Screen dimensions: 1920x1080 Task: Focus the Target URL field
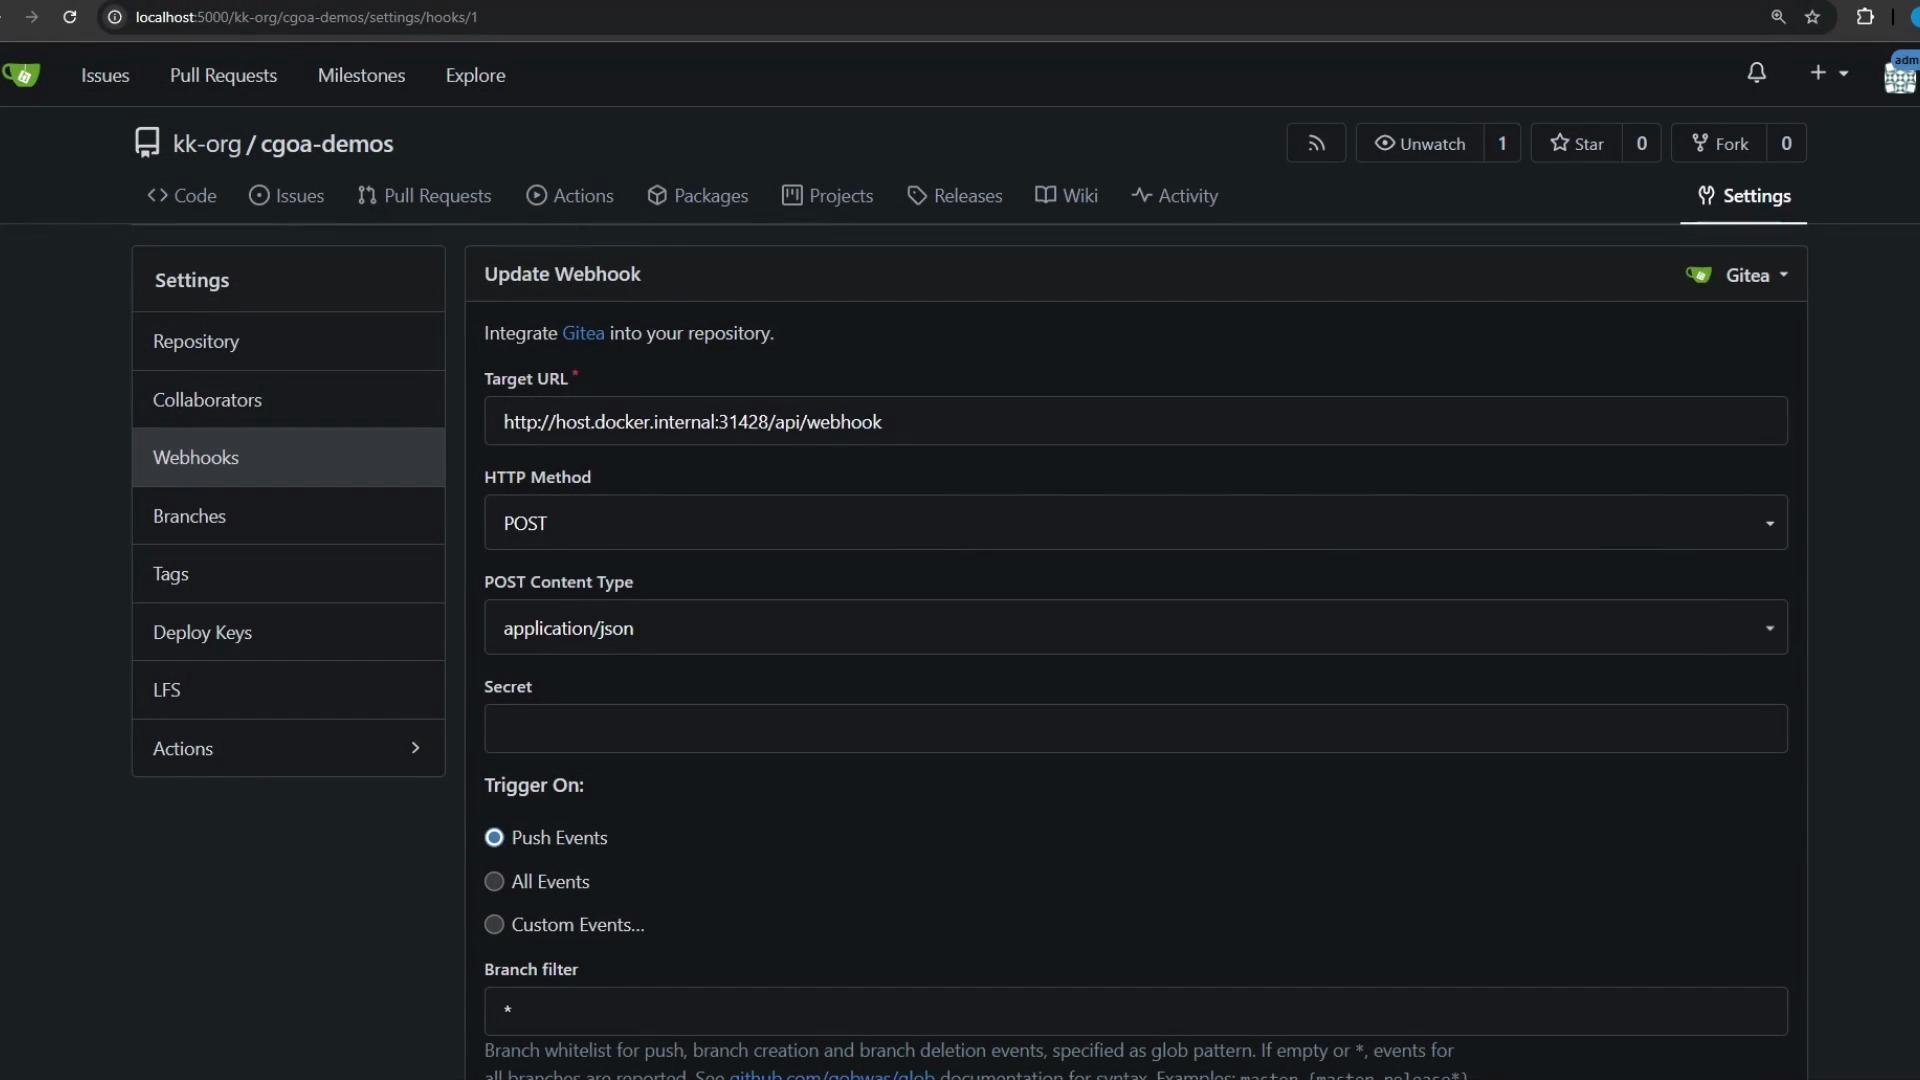tap(1135, 421)
